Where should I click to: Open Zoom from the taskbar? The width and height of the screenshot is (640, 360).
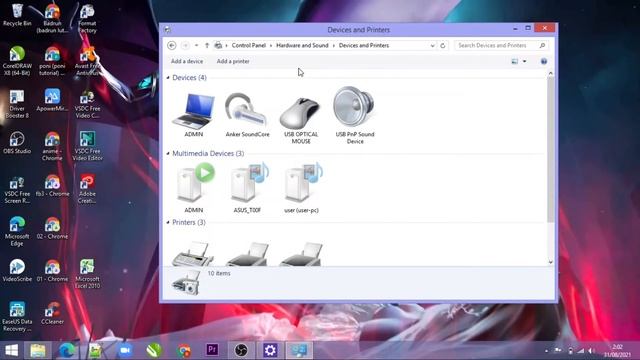coord(124,350)
